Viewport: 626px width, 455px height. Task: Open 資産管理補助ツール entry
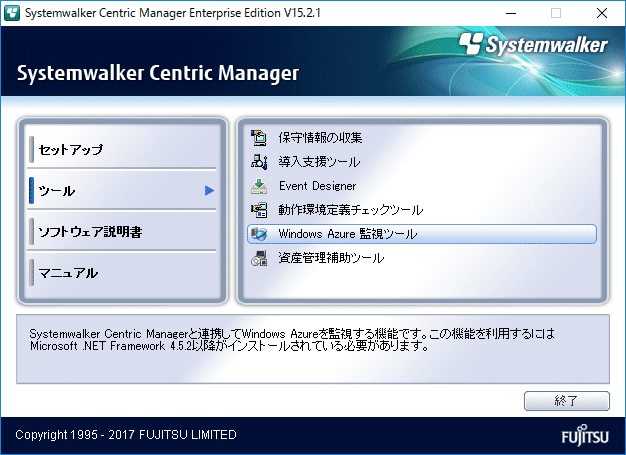[x=331, y=258]
